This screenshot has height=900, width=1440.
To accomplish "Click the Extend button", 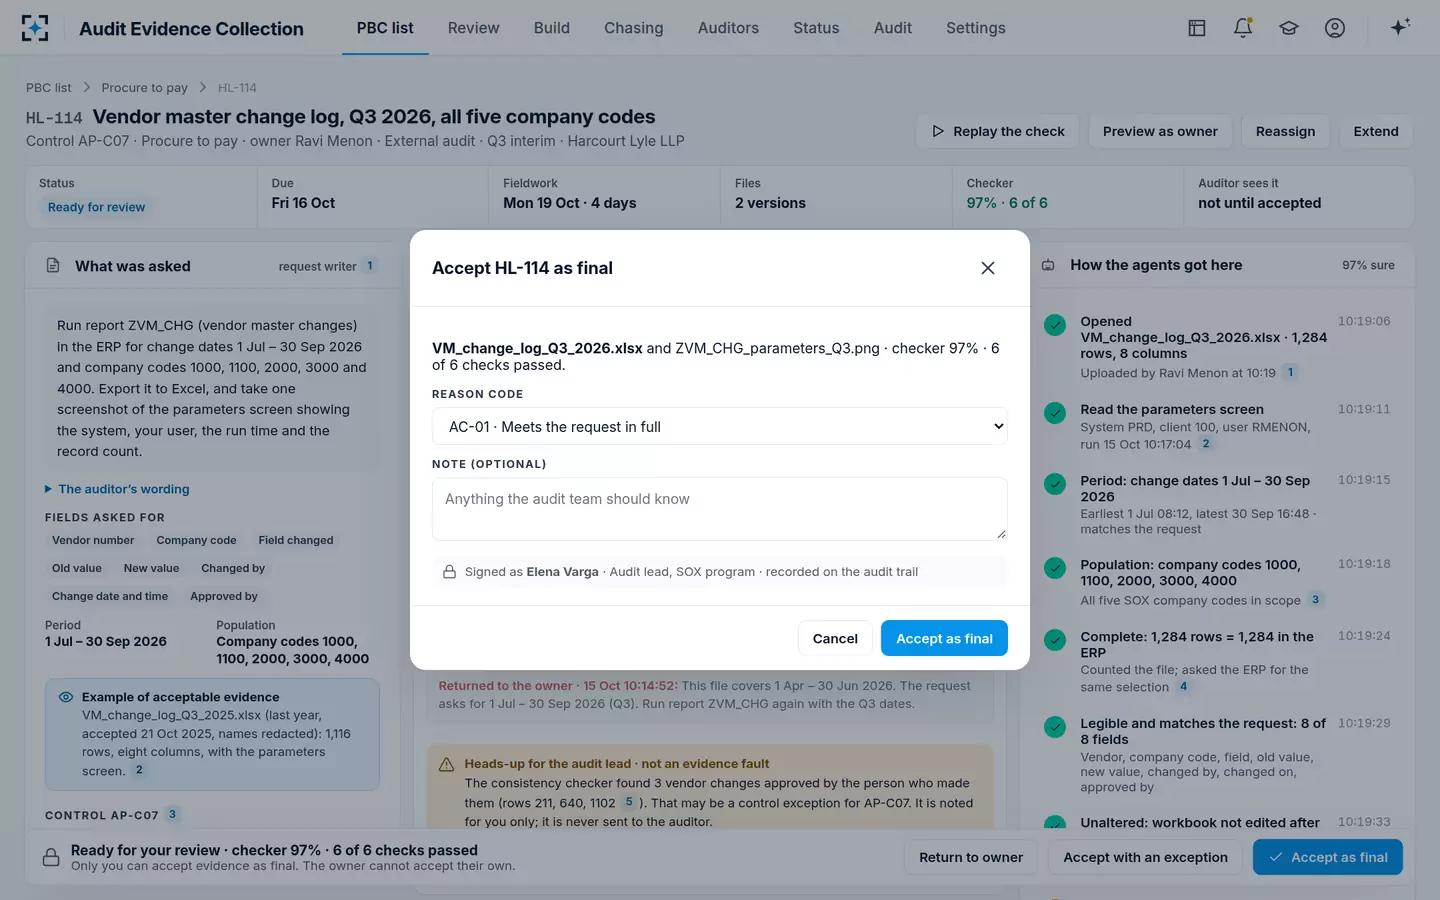I will pos(1376,131).
